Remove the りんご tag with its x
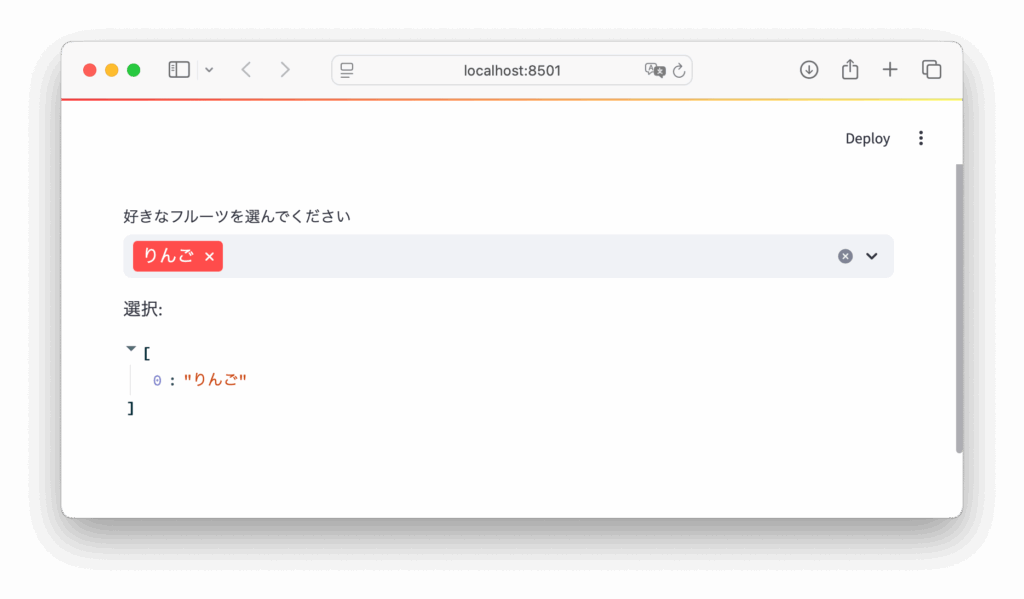 pos(210,257)
